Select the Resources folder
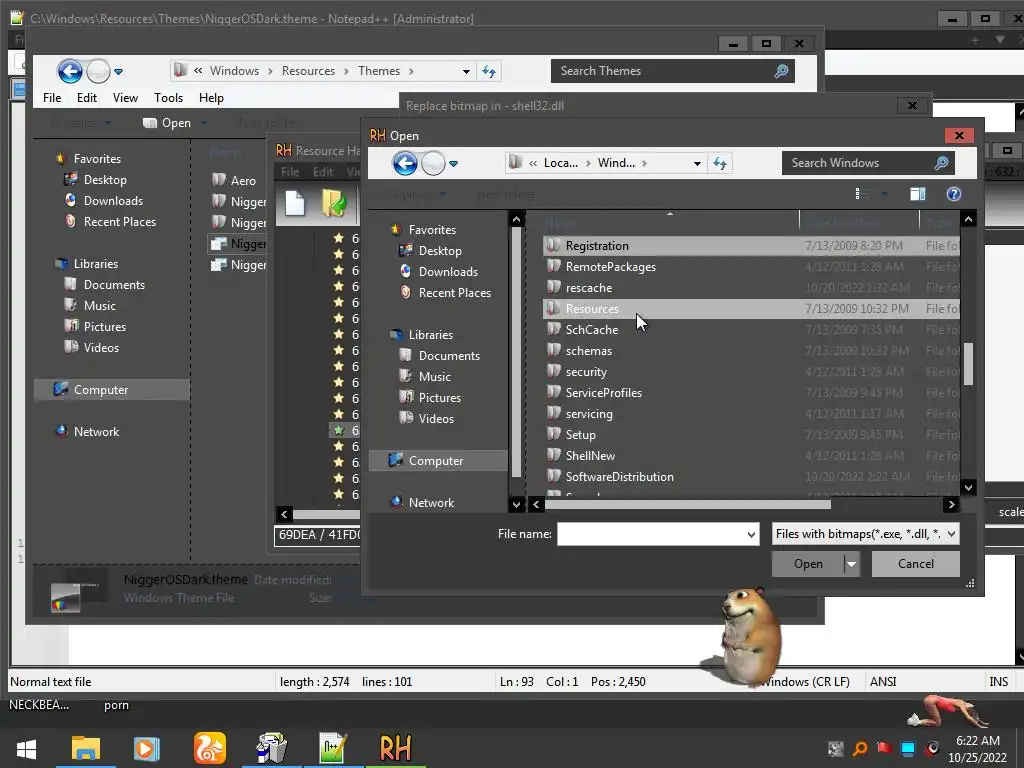The height and width of the screenshot is (768, 1024). tap(751, 309)
